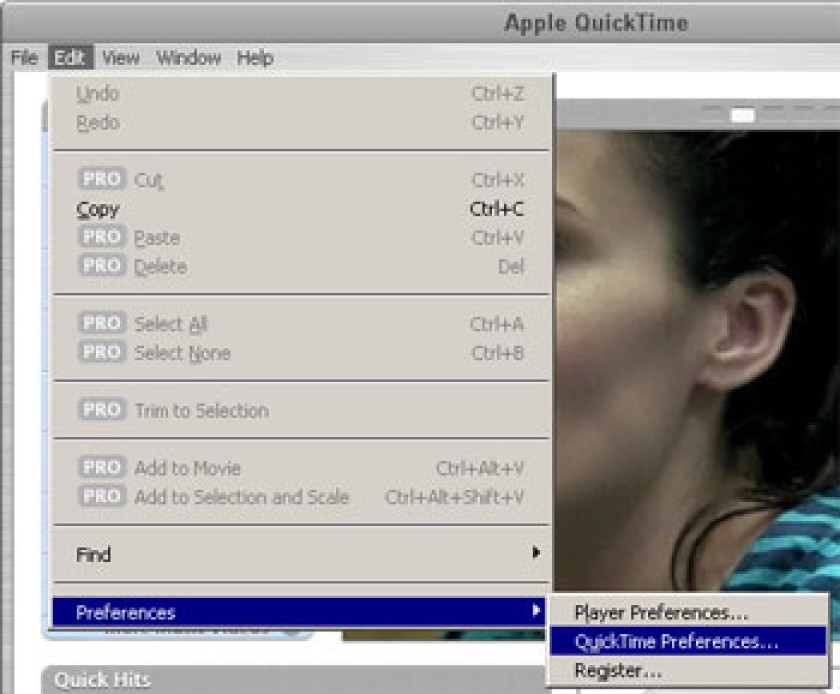Click PRO badge beside Add to Selection and Scale

click(x=102, y=496)
